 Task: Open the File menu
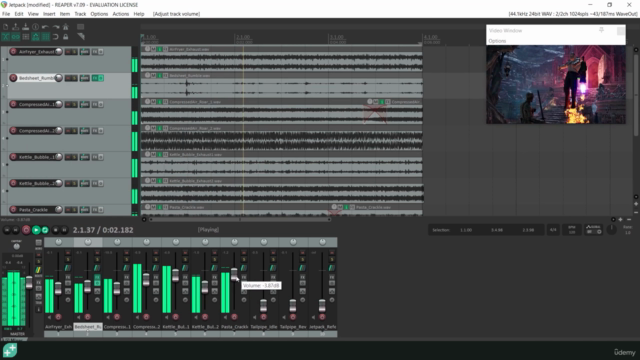point(6,14)
